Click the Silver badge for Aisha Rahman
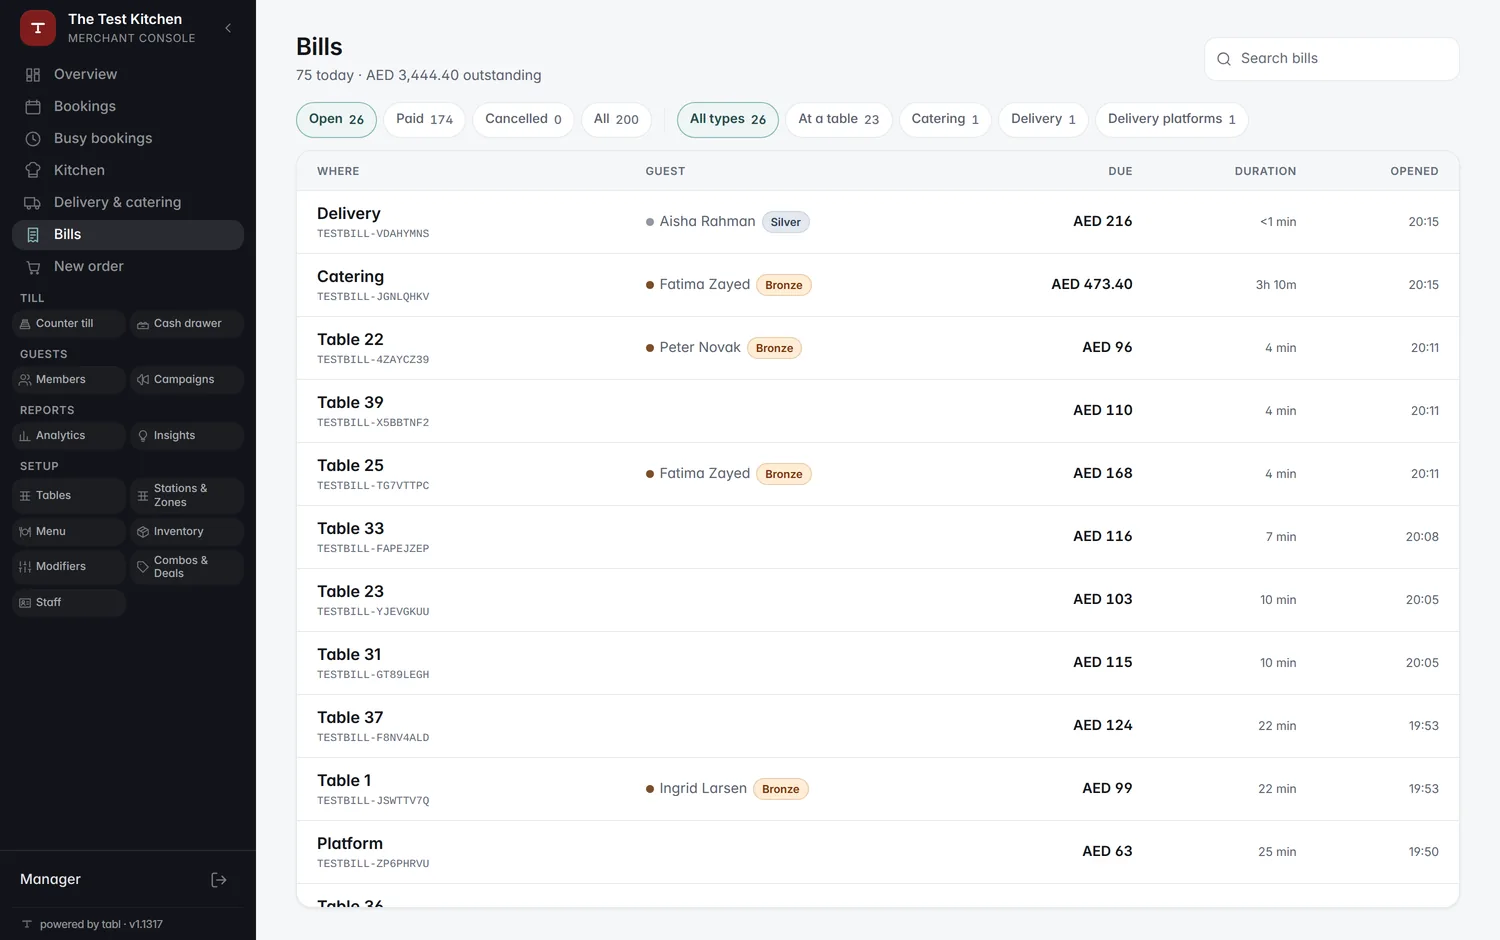 [x=786, y=222]
